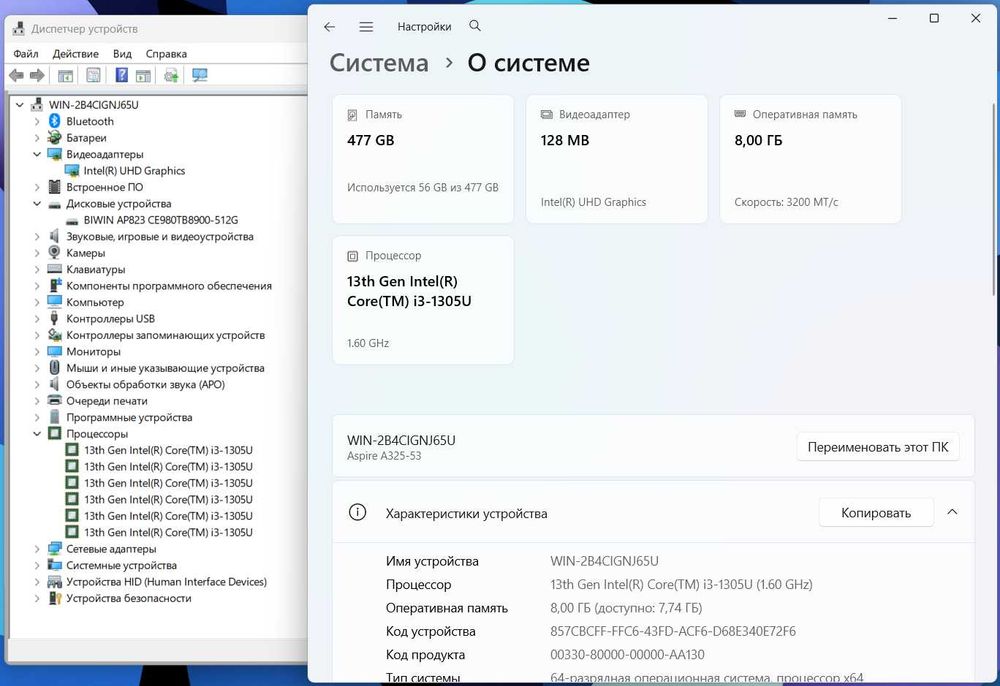
Task: Click the Мониторы icon in tree
Action: pos(55,351)
